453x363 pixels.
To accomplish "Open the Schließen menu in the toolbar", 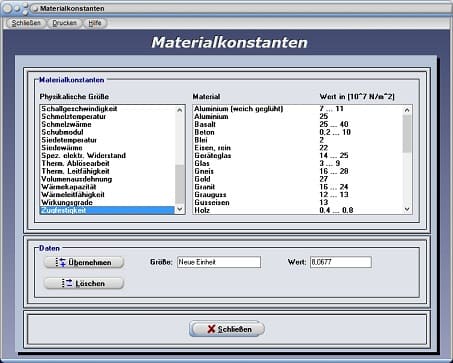I will tap(26, 23).
